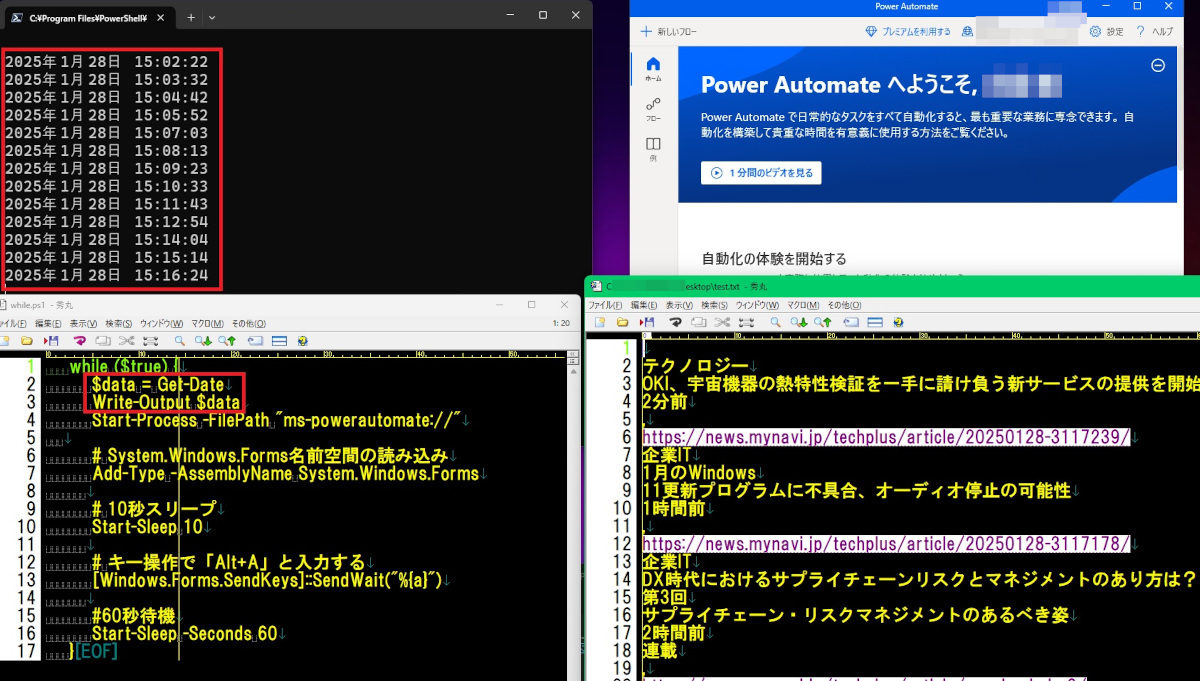The height and width of the screenshot is (681, 1200).
Task: Open 編集(E) menu in test.txt editor
Action: pos(643,305)
